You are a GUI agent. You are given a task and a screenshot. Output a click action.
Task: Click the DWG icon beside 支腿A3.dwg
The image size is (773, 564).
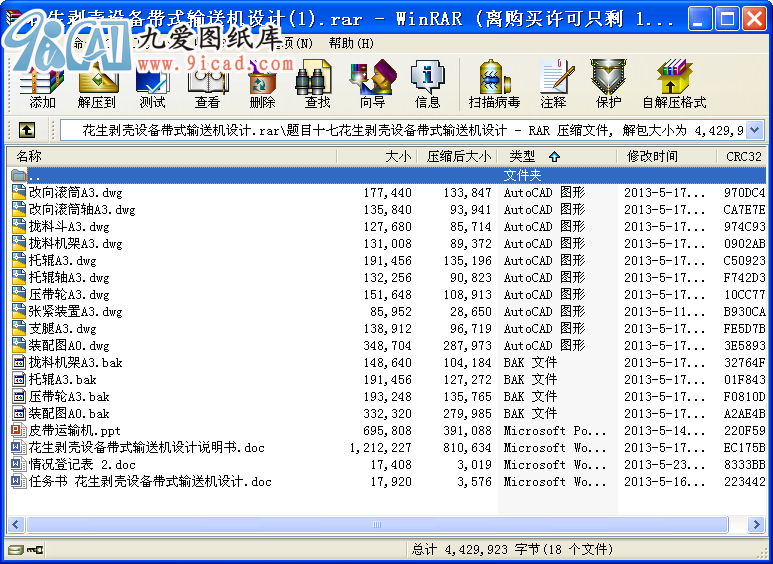coord(19,328)
